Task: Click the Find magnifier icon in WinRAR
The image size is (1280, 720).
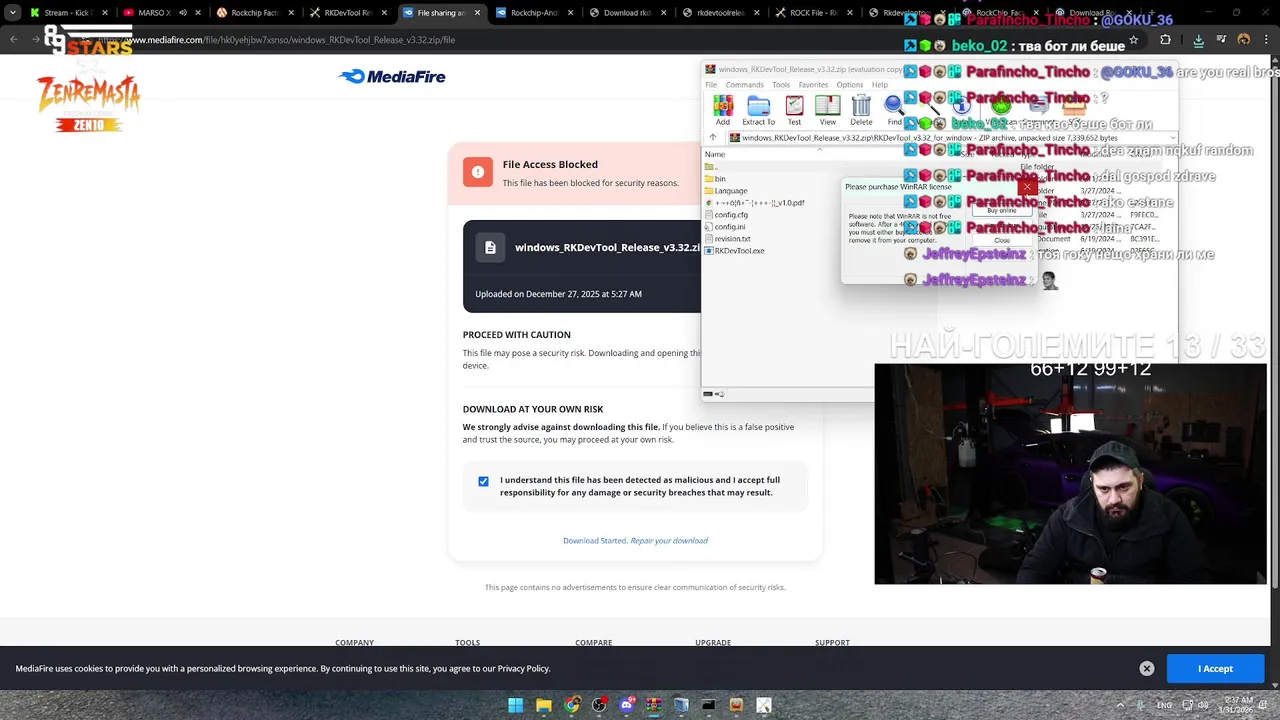Action: [894, 106]
